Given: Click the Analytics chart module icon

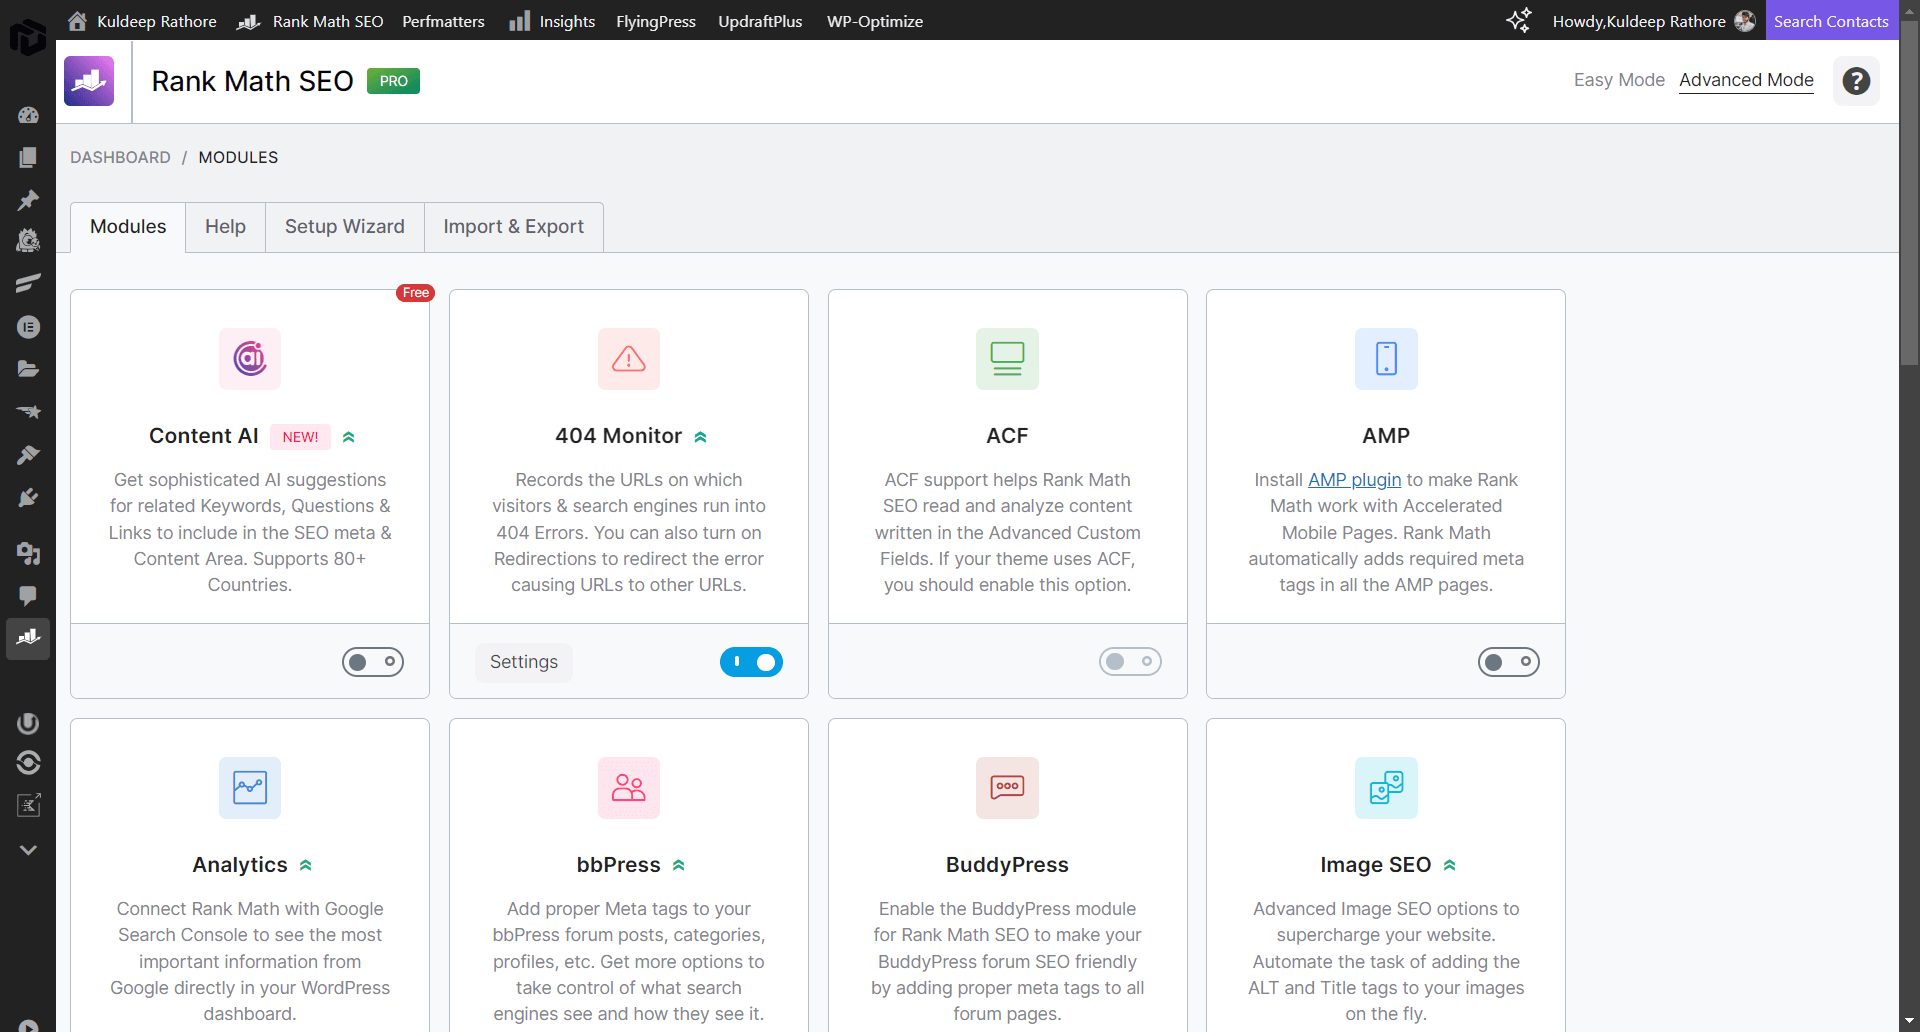Looking at the screenshot, I should (x=250, y=787).
